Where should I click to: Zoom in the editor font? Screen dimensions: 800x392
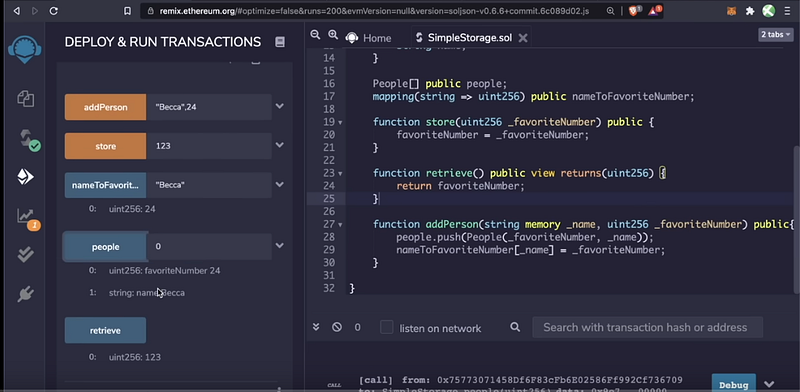click(333, 35)
